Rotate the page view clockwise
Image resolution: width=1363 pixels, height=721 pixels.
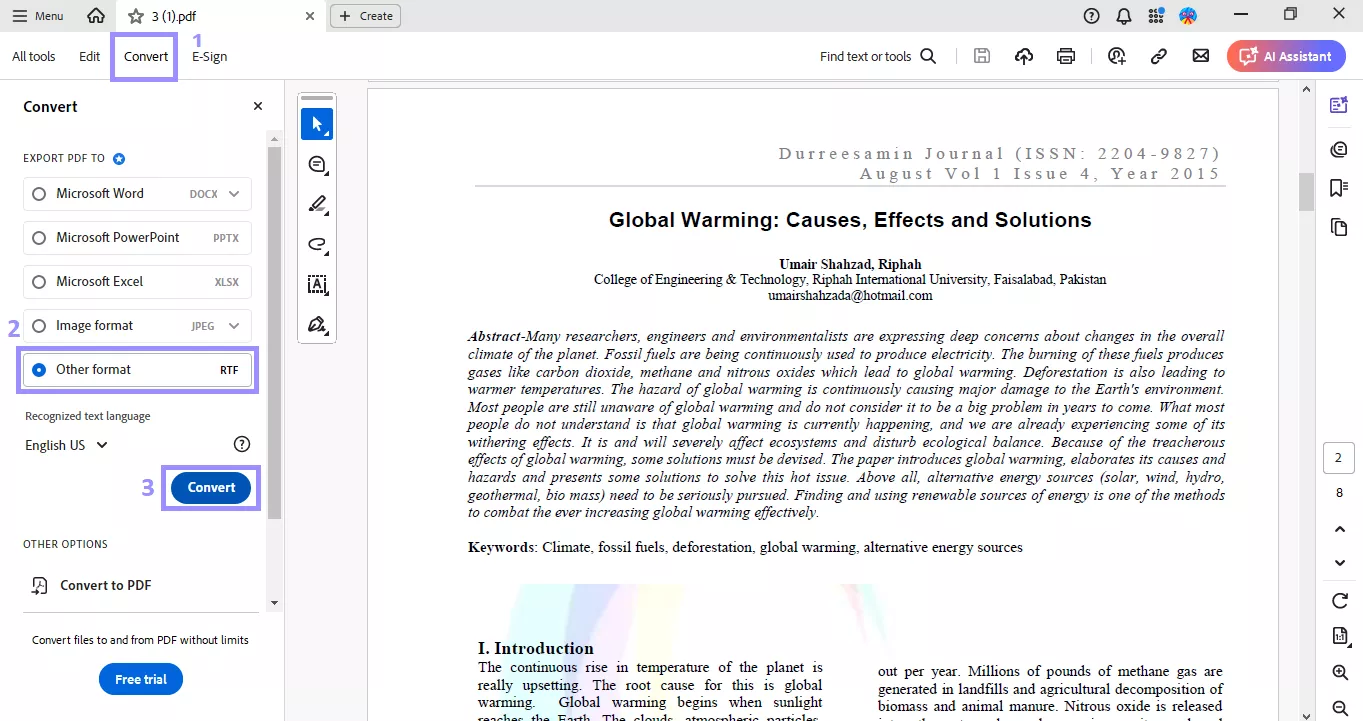pyautogui.click(x=1340, y=600)
